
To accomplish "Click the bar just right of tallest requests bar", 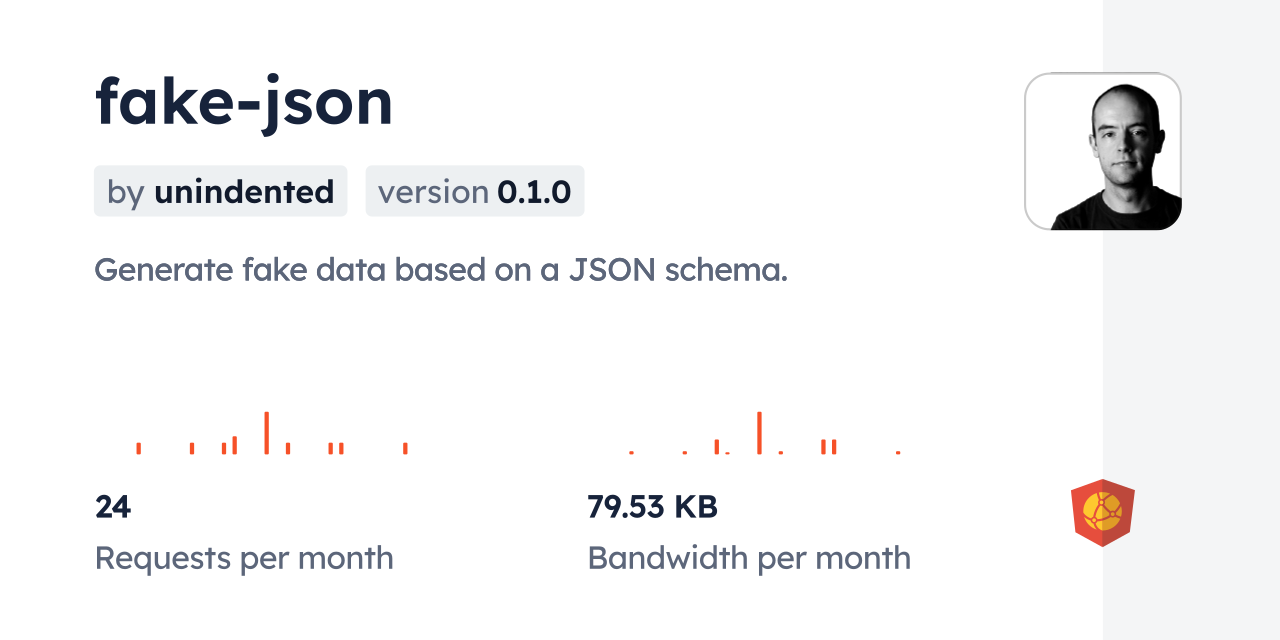I will pyautogui.click(x=288, y=448).
